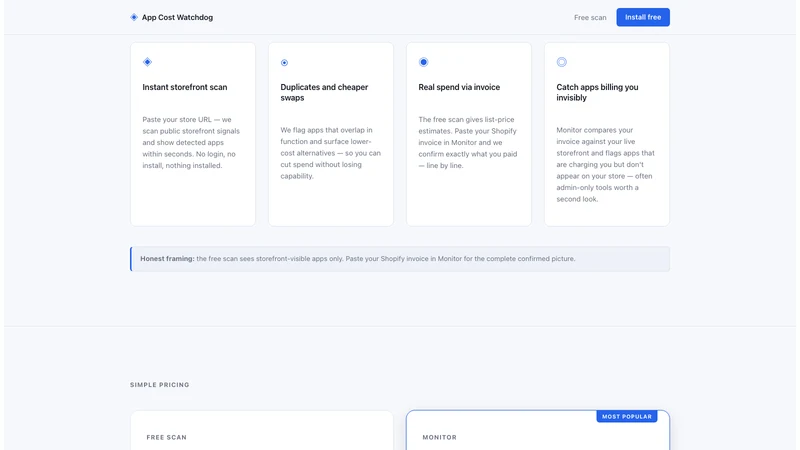Select the FREE SCAN pricing card
This screenshot has width=800, height=450.
click(x=262, y=431)
